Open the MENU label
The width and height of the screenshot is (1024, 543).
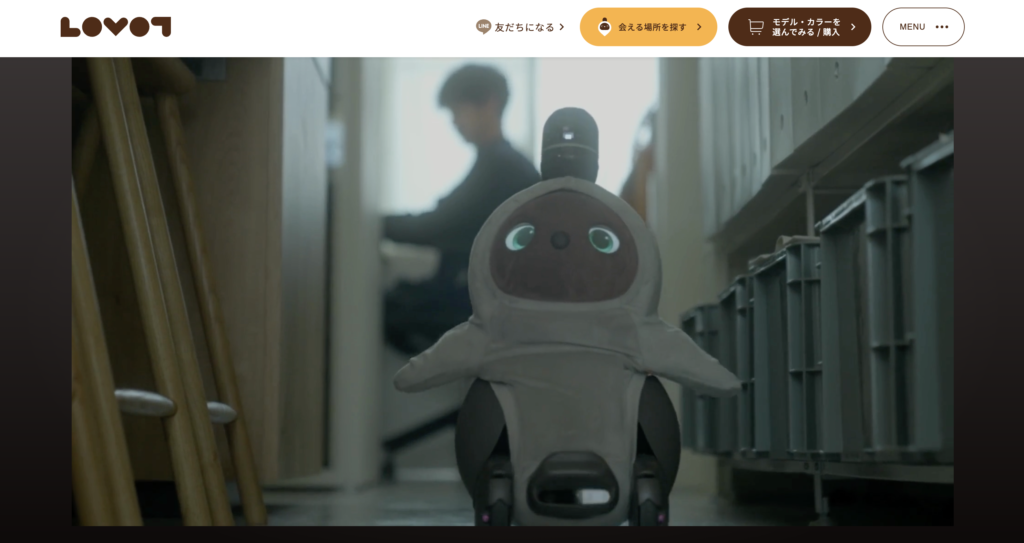(912, 27)
